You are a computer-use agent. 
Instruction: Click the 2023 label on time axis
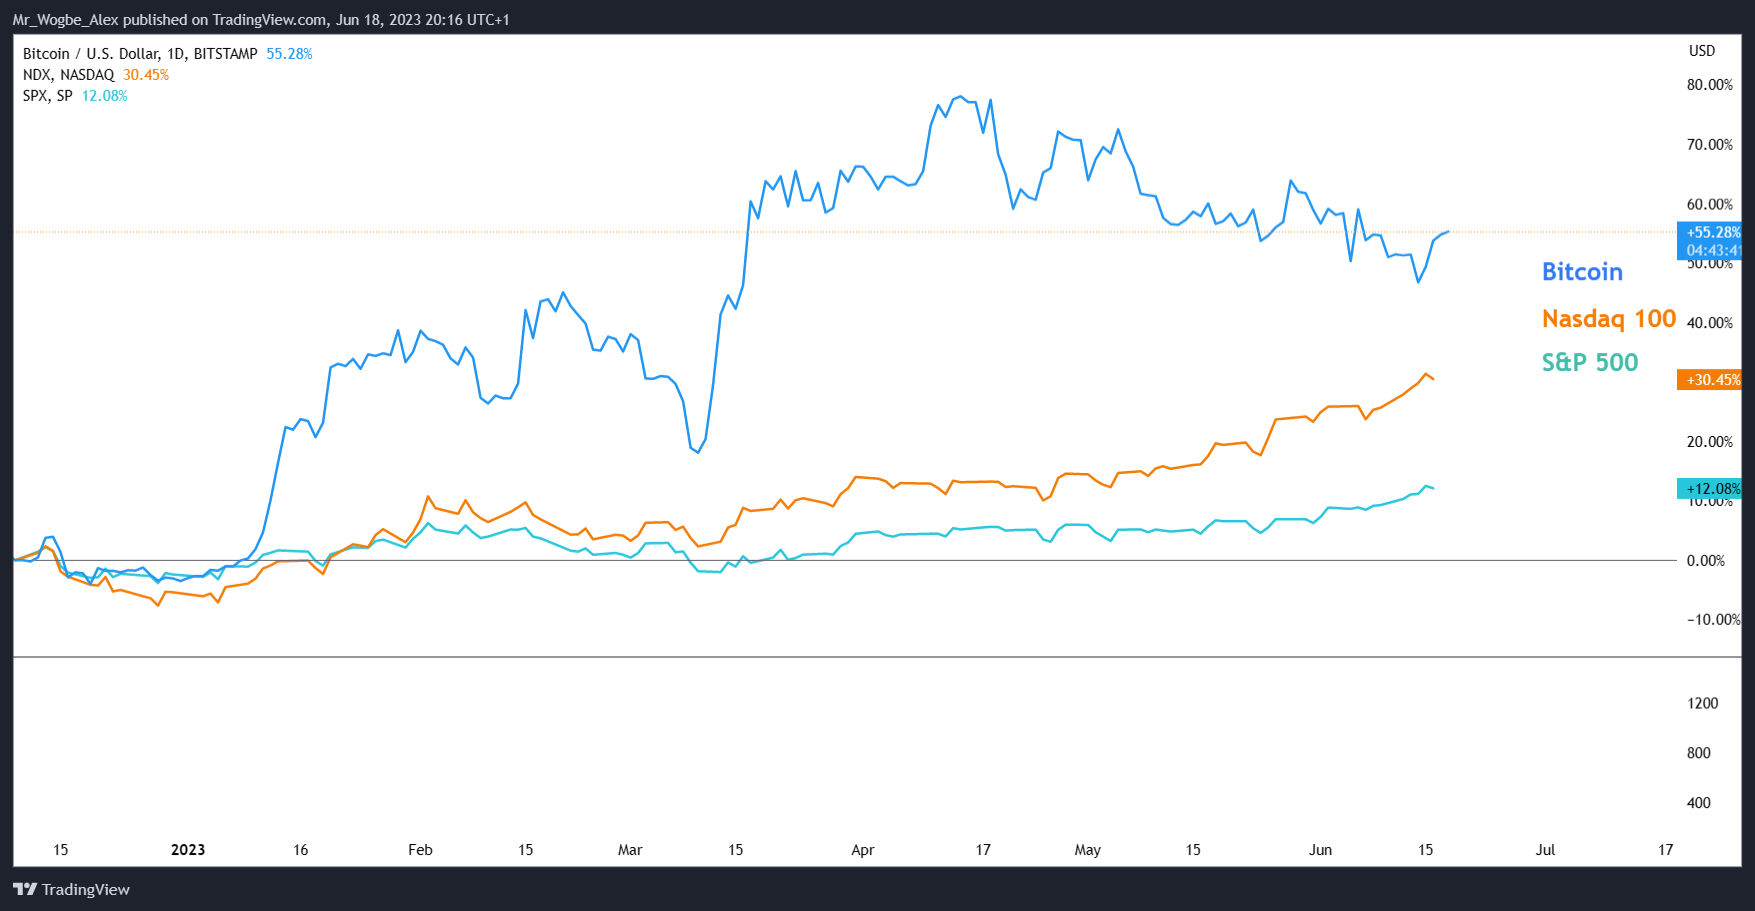pyautogui.click(x=188, y=850)
